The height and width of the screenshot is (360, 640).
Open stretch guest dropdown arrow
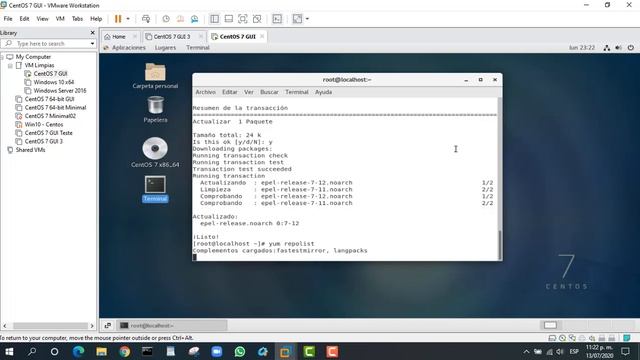tap(307, 19)
